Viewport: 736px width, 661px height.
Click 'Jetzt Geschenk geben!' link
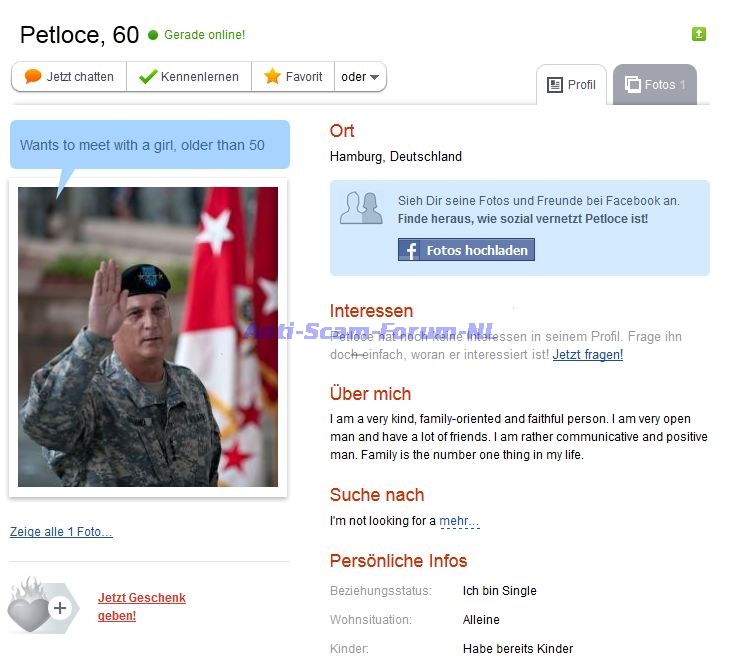pyautogui.click(x=141, y=606)
